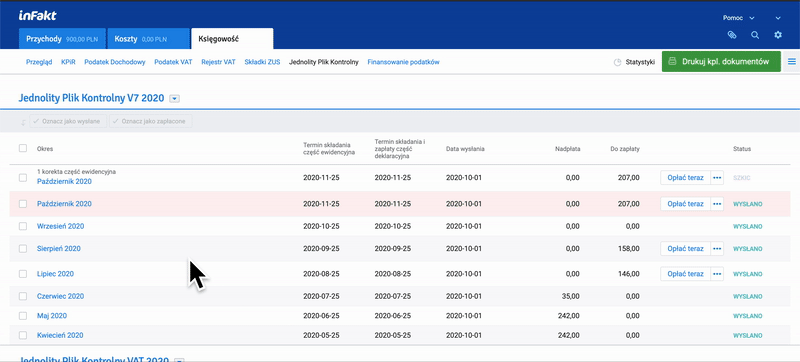Switch to the Przychody tab
Image resolution: width=800 pixels, height=362 pixels.
(x=62, y=39)
